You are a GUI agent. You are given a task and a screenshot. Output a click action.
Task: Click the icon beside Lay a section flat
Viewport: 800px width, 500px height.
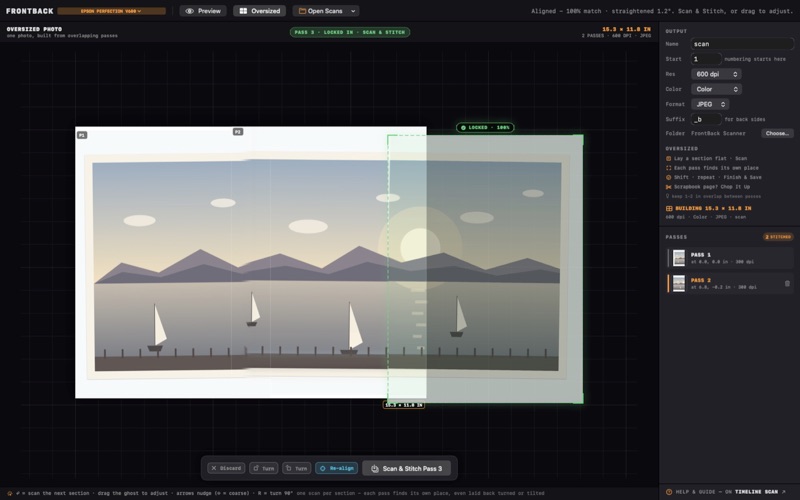(x=668, y=158)
